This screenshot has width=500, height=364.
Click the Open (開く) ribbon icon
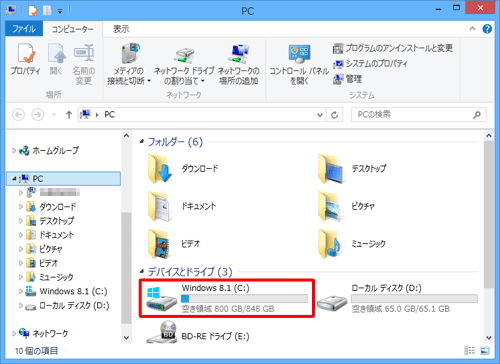pos(56,60)
